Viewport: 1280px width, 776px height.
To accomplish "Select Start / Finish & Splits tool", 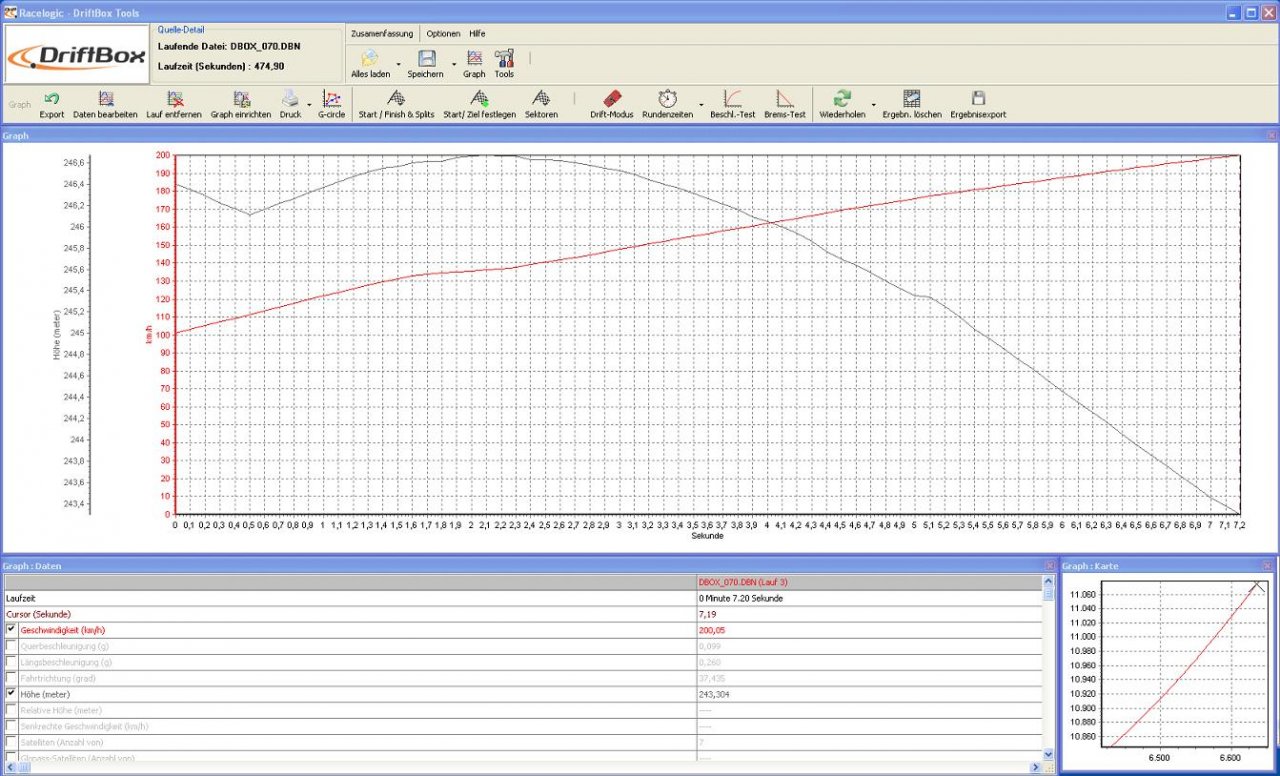I will point(396,99).
